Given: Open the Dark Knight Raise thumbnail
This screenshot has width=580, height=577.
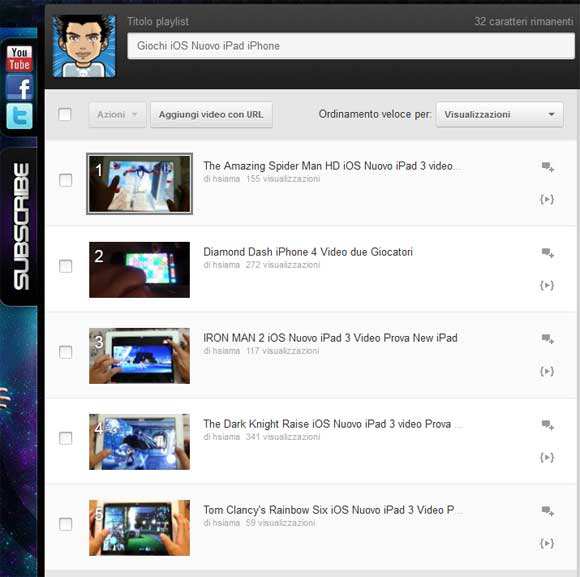Looking at the screenshot, I should 139,442.
